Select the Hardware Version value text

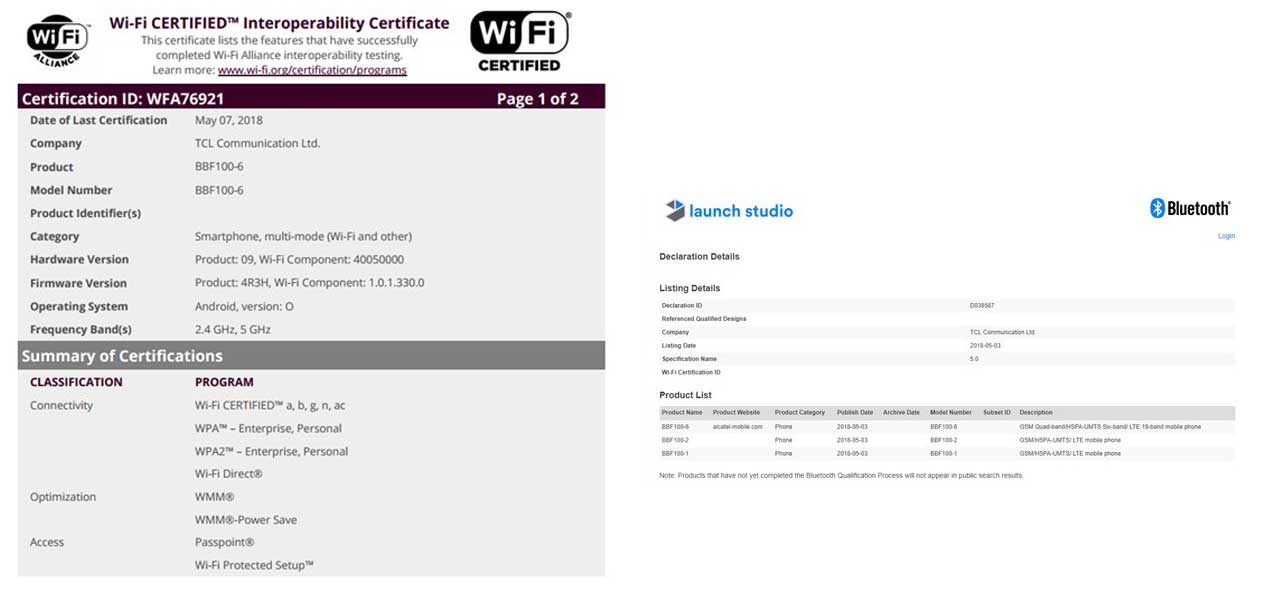[299, 259]
